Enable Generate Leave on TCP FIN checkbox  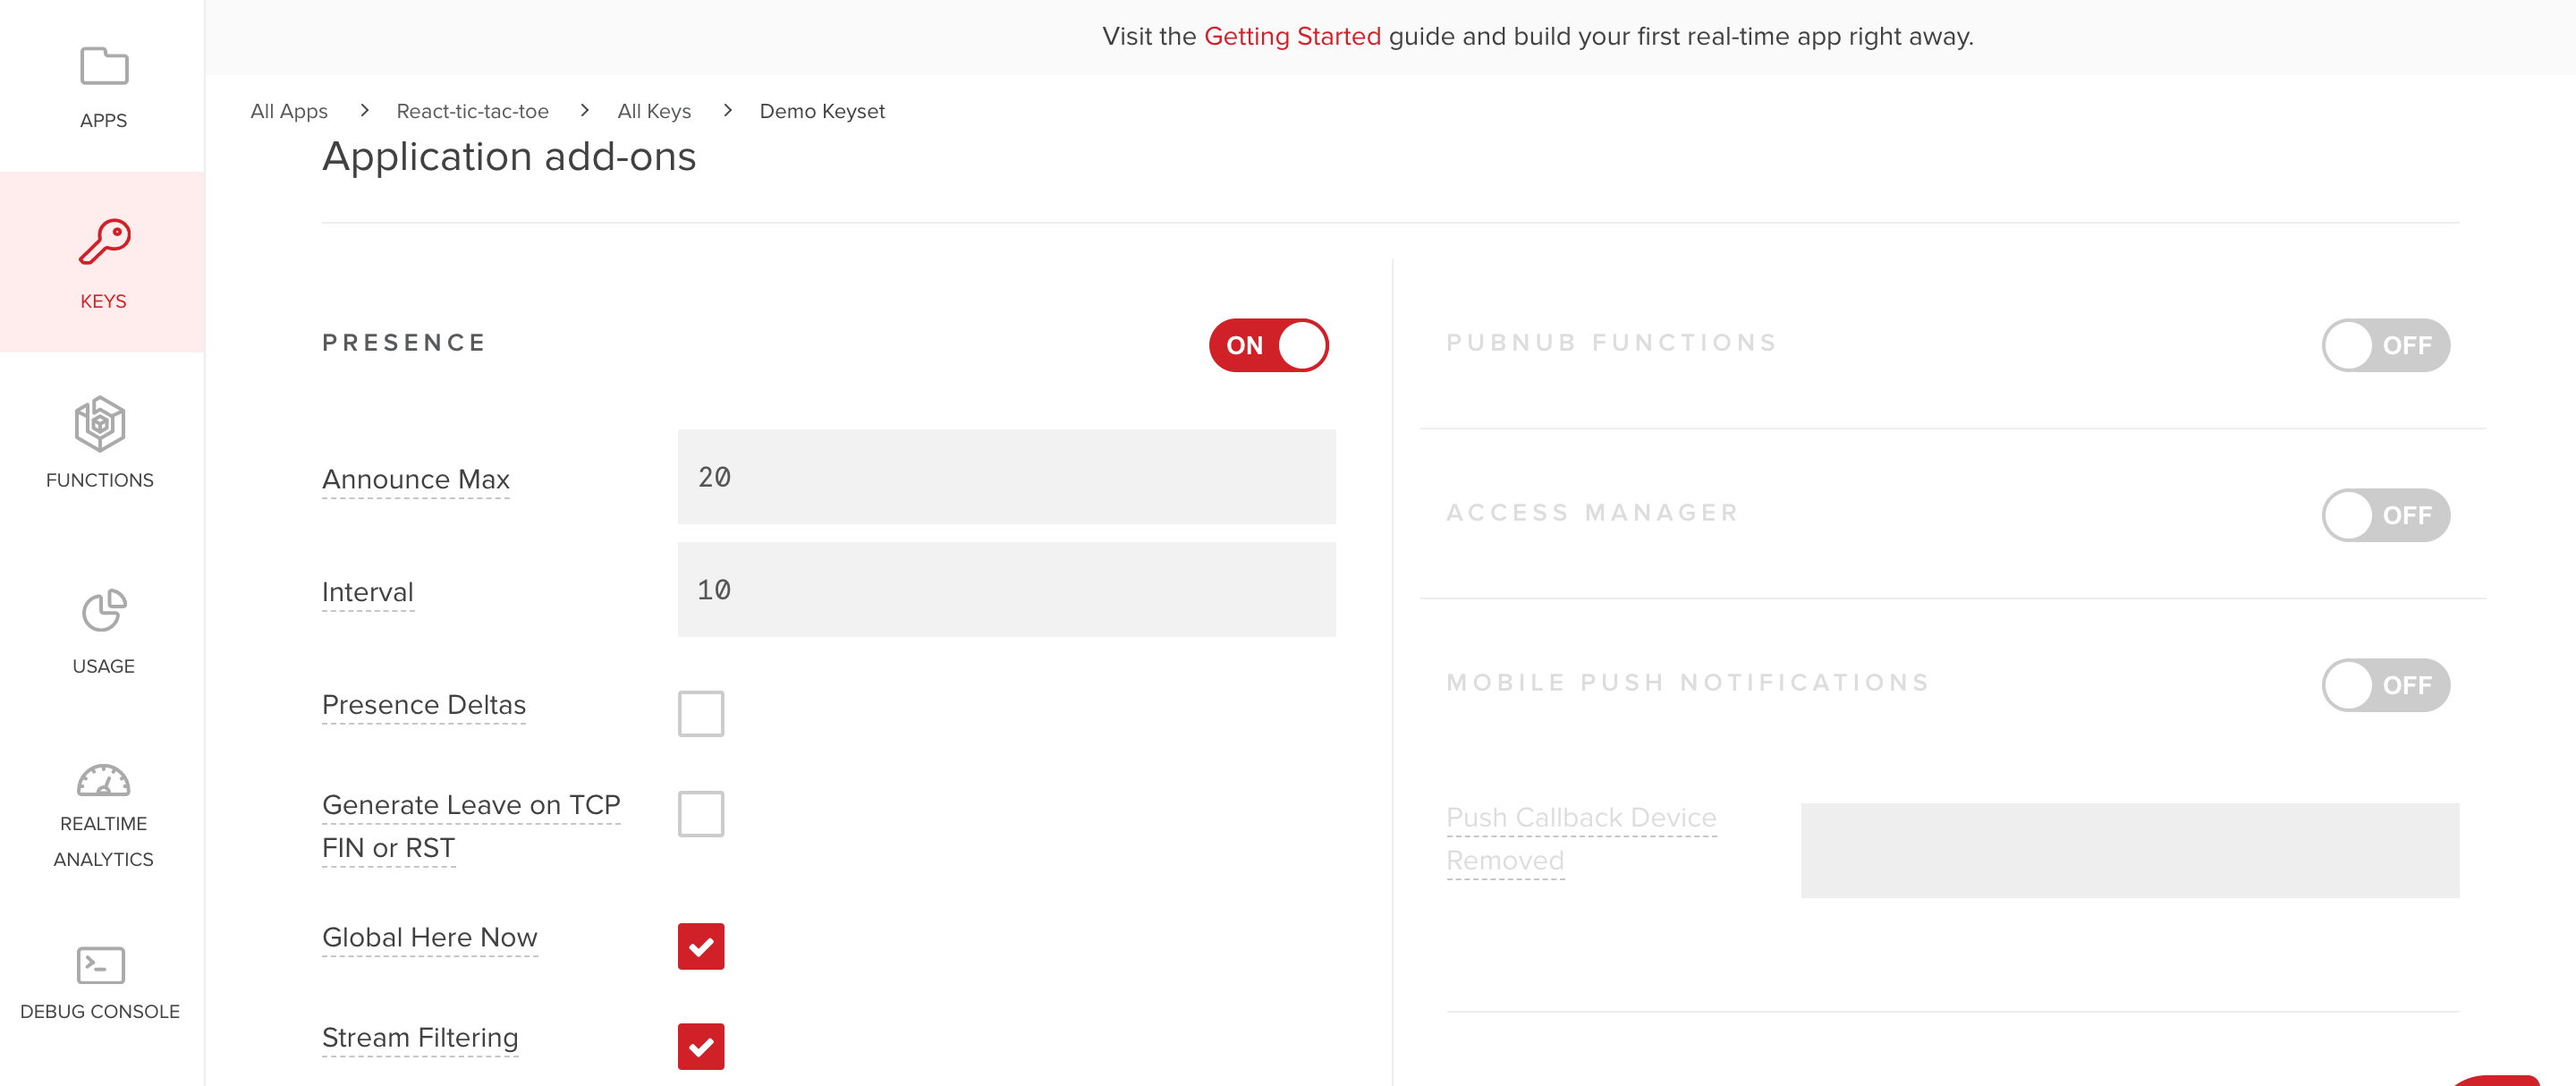701,813
